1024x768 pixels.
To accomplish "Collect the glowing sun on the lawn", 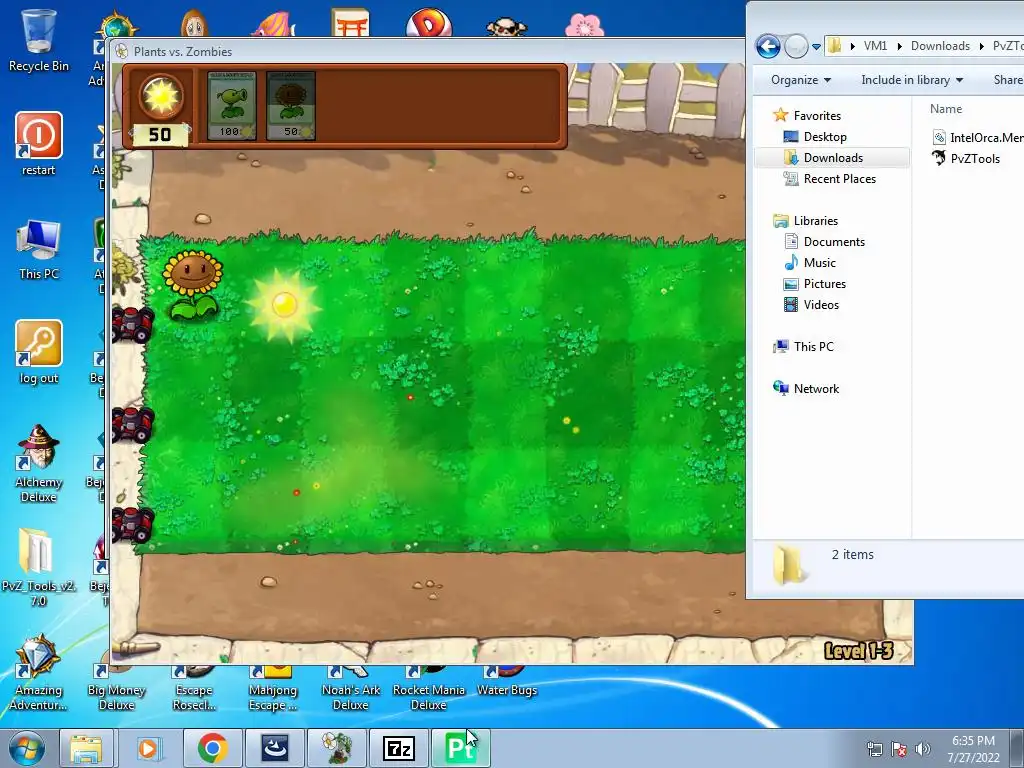I will click(x=284, y=304).
